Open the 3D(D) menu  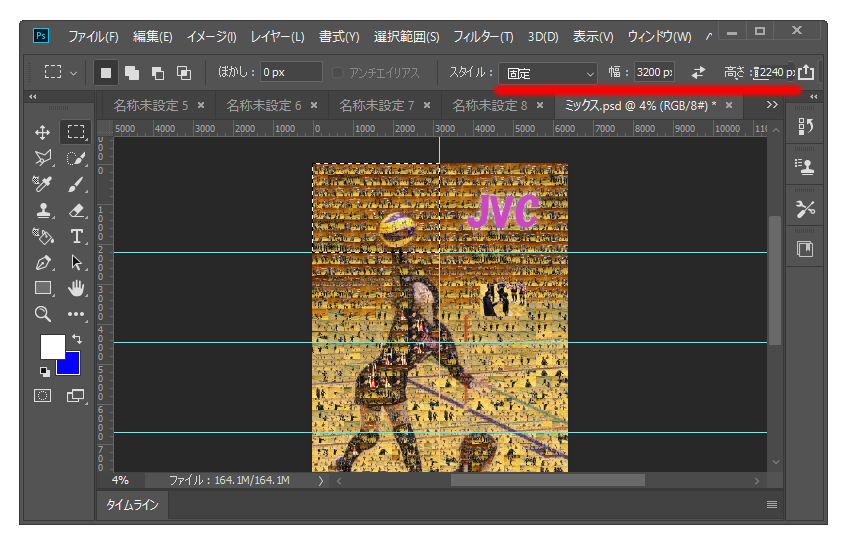pos(543,37)
